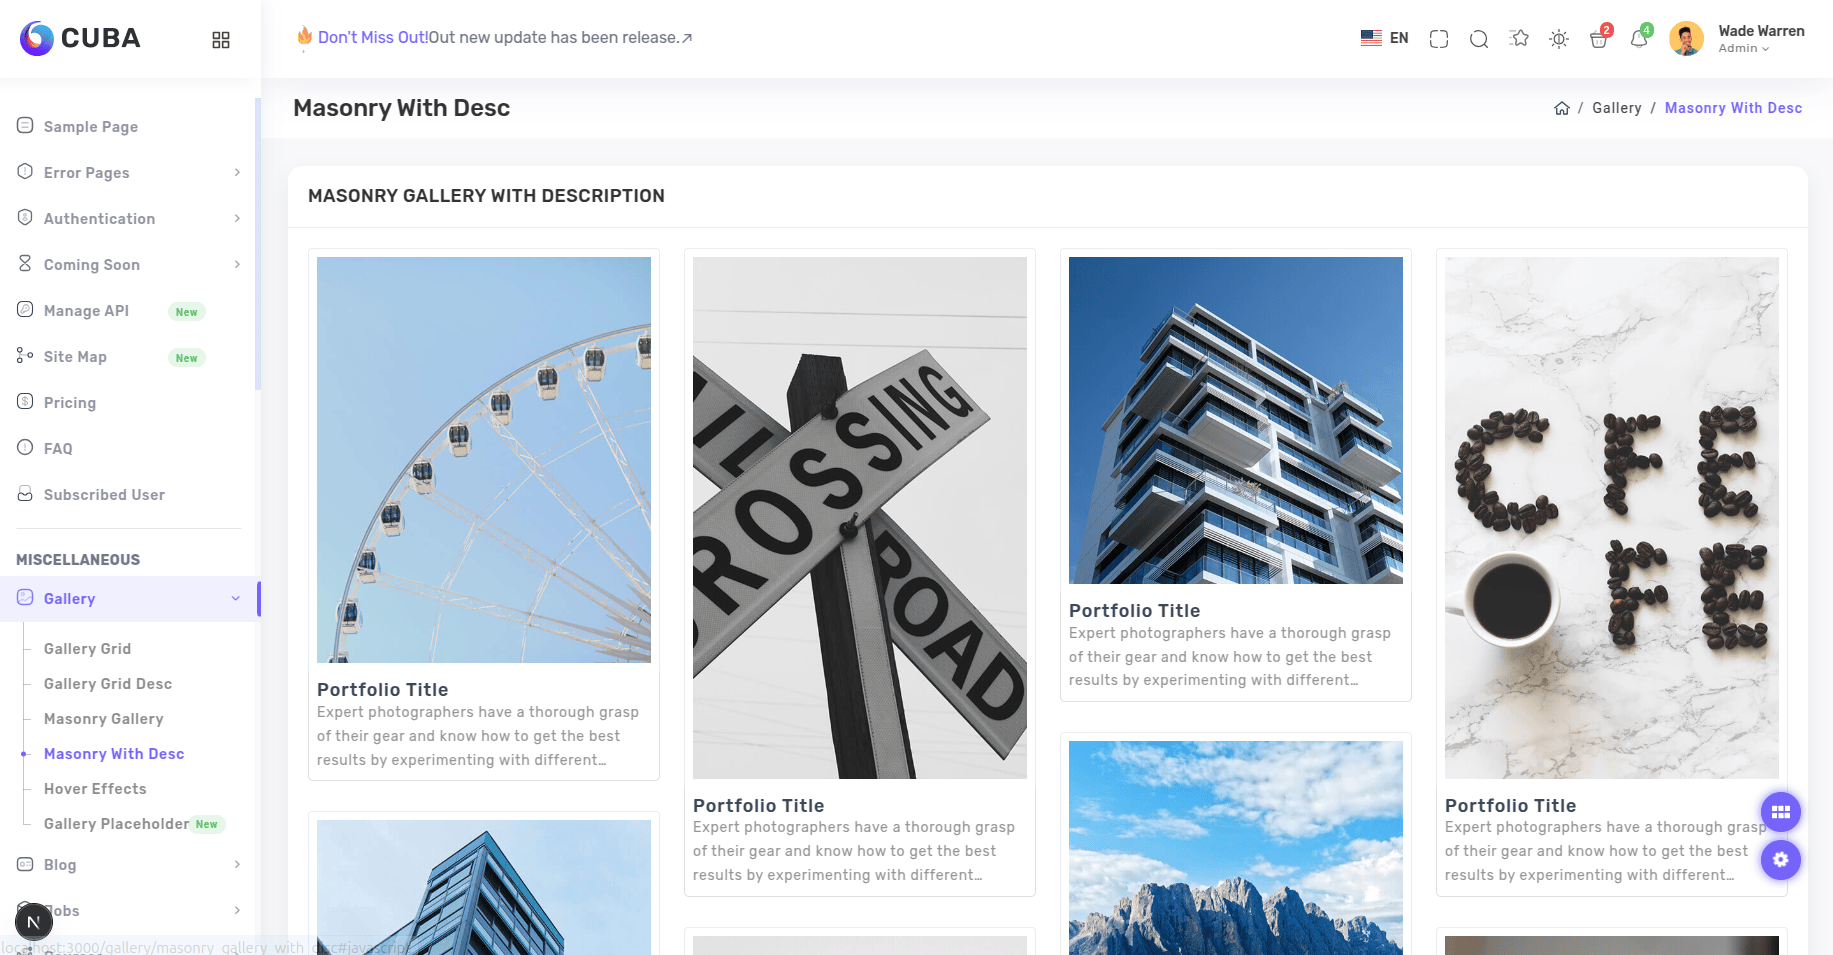Click Gallery link in the breadcrumb

[x=1617, y=108]
